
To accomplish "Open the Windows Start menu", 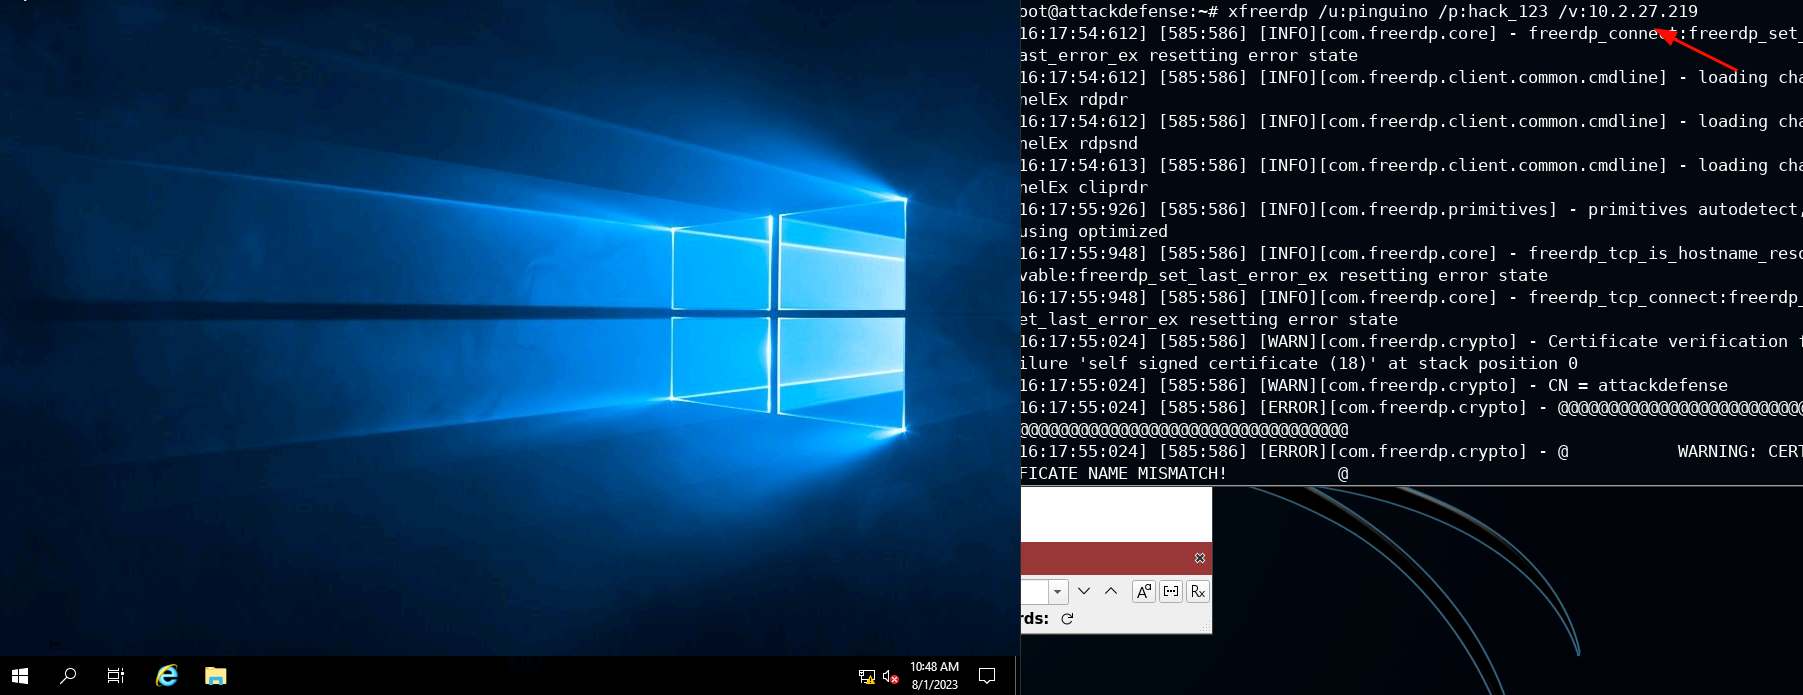I will tap(20, 676).
